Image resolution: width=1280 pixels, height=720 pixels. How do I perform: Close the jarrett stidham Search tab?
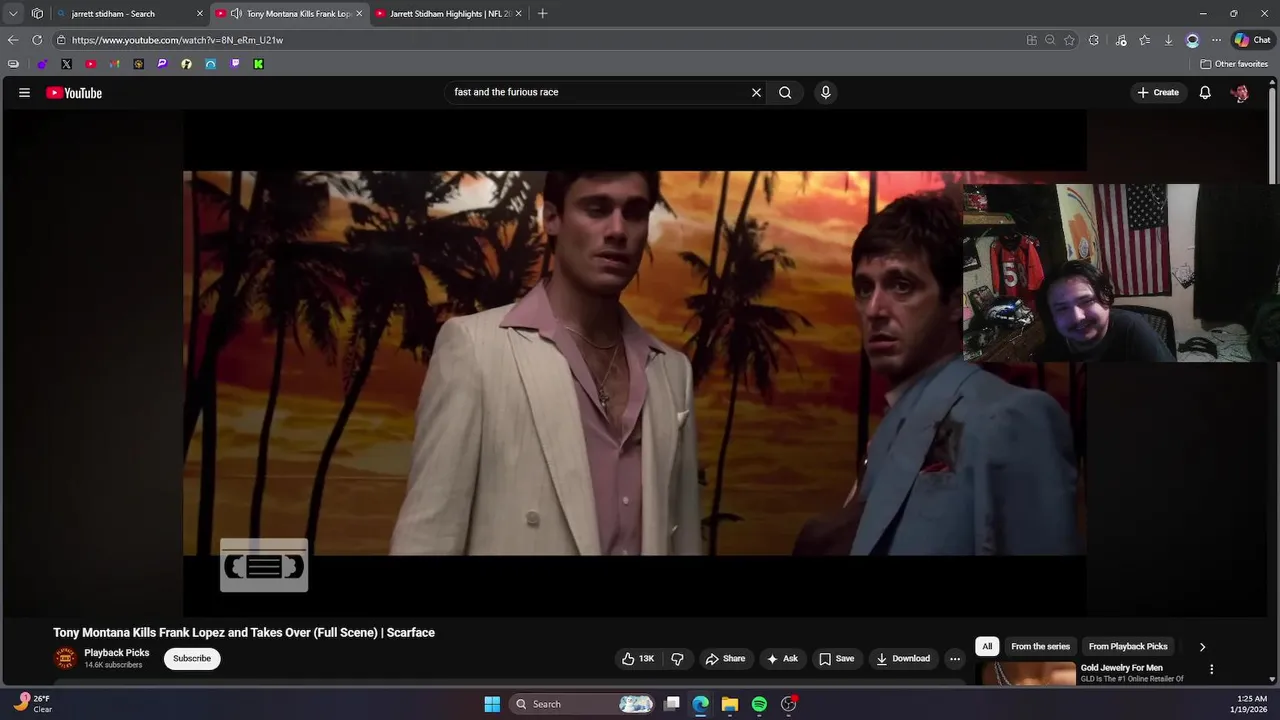199,14
